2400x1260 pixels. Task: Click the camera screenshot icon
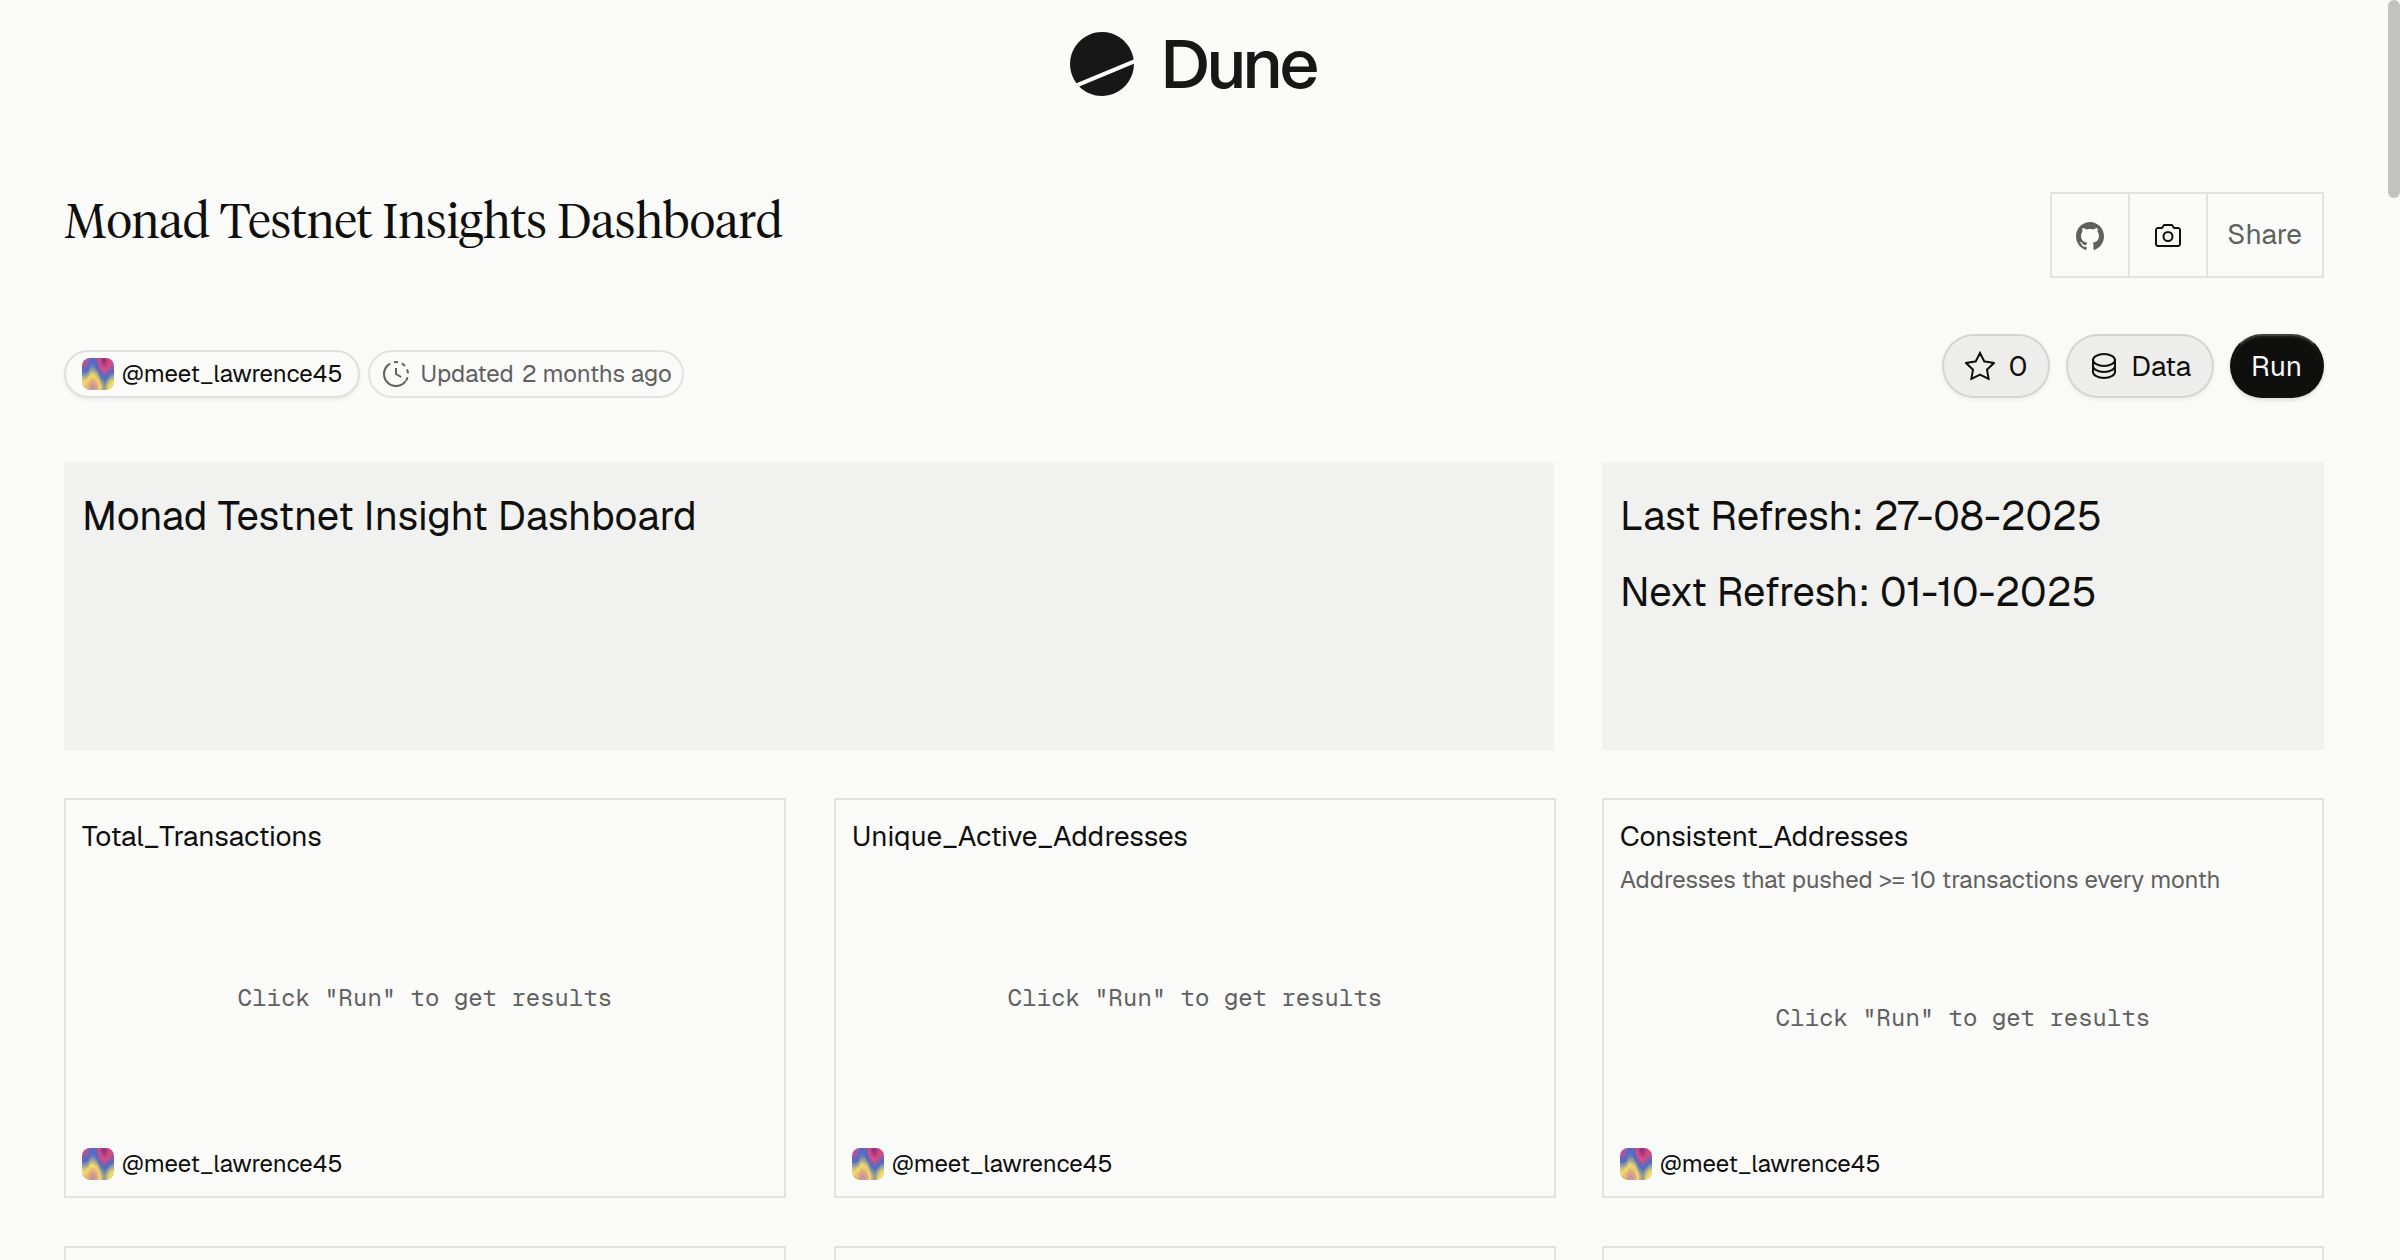click(x=2168, y=235)
